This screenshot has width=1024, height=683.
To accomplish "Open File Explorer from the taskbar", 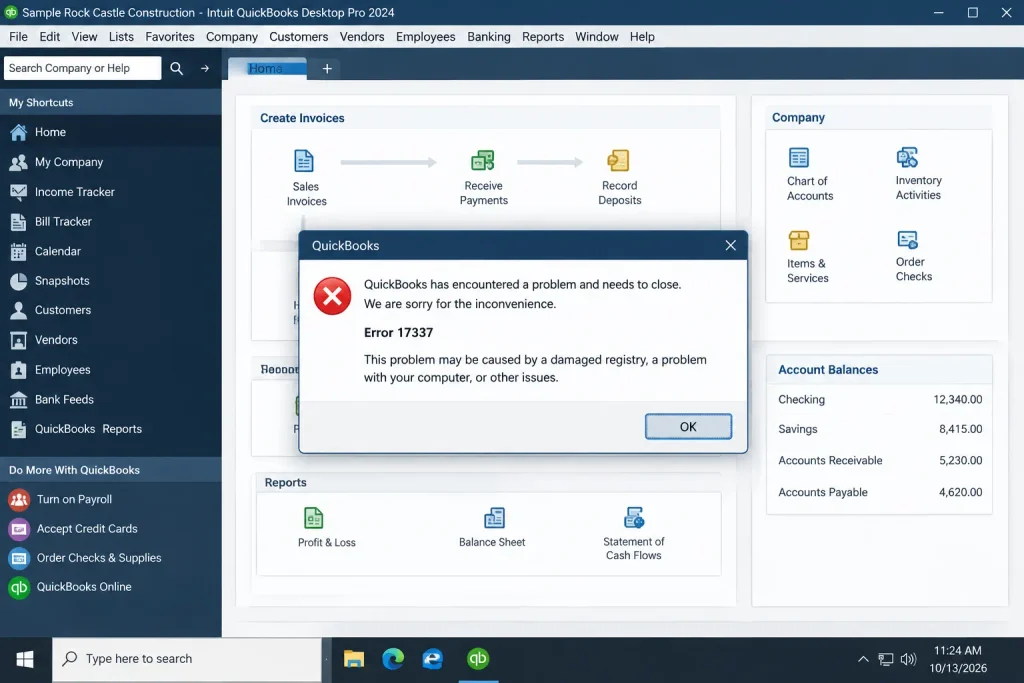I will pos(353,659).
